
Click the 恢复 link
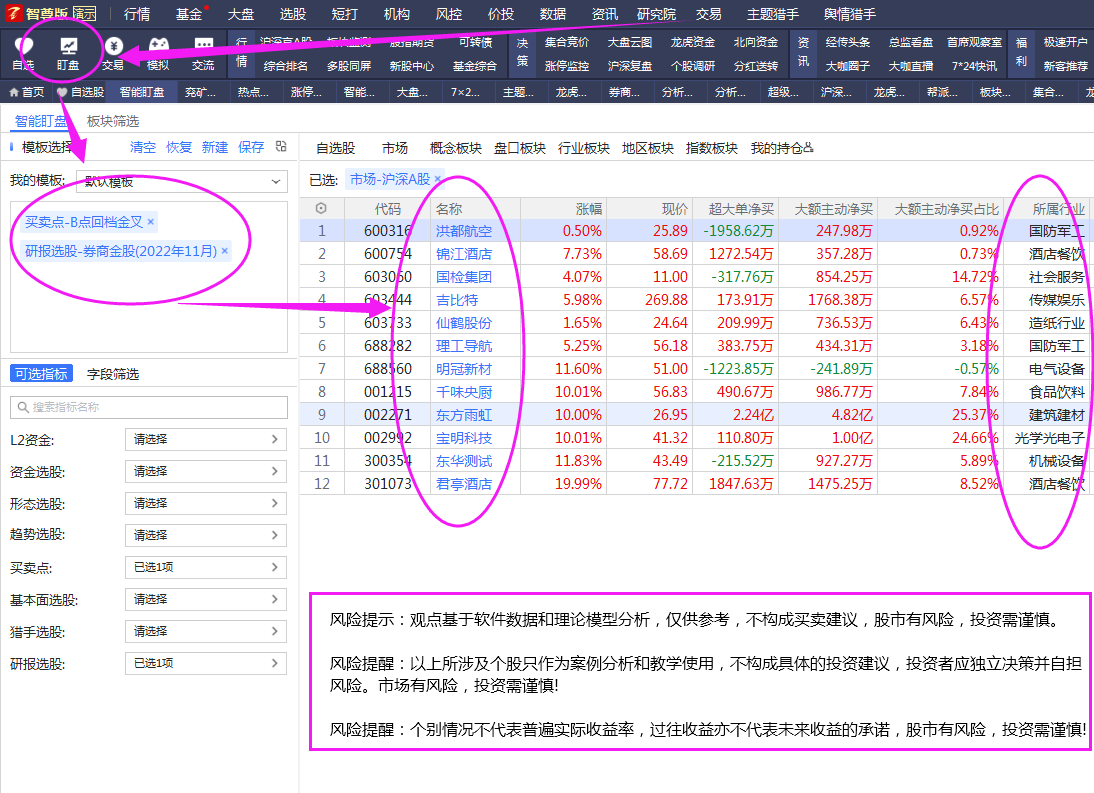pyautogui.click(x=179, y=147)
